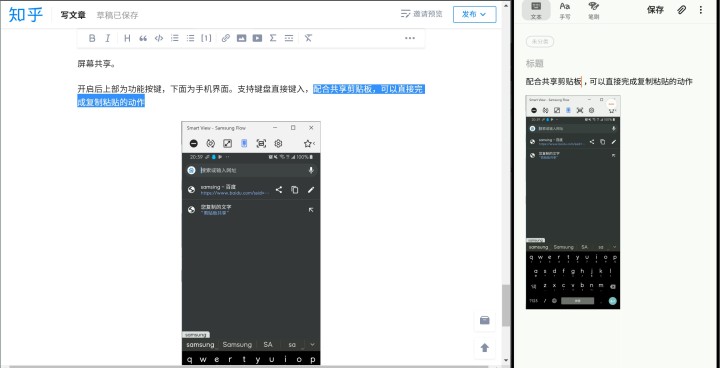This screenshot has width=720, height=368.
Task: Click the 知乎 logo
Action: click(26, 14)
